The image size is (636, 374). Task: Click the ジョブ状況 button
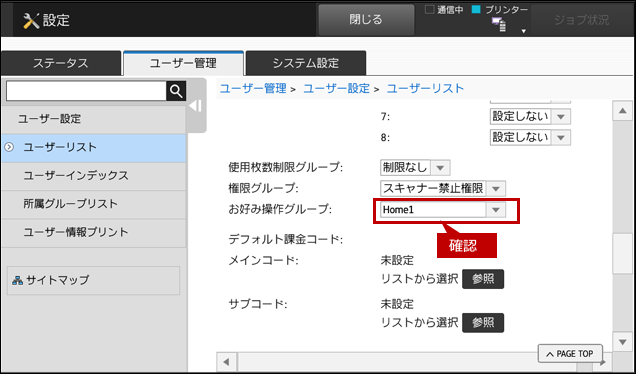581,20
